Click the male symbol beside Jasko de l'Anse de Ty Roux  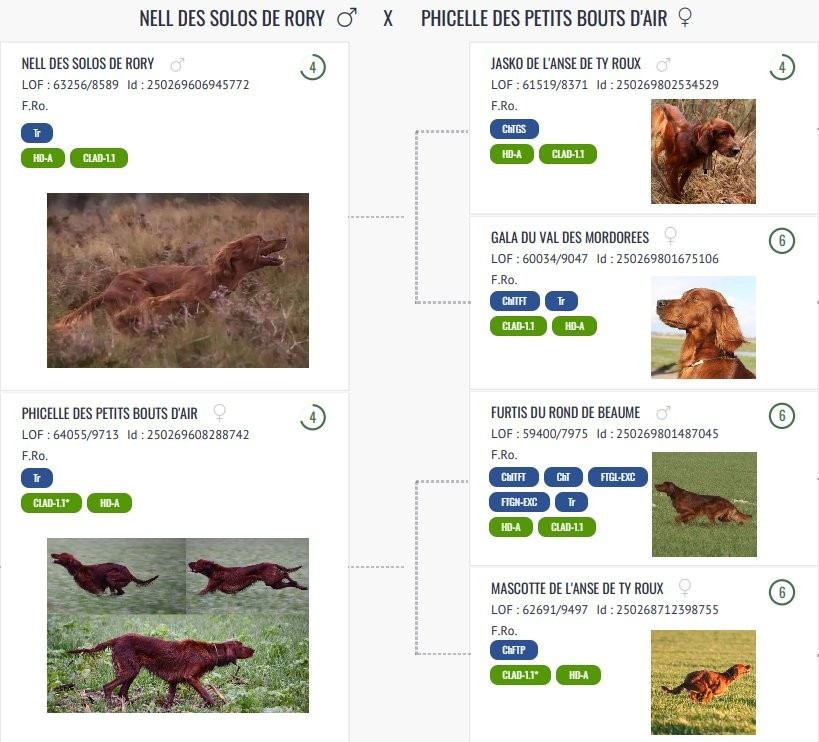pos(662,64)
